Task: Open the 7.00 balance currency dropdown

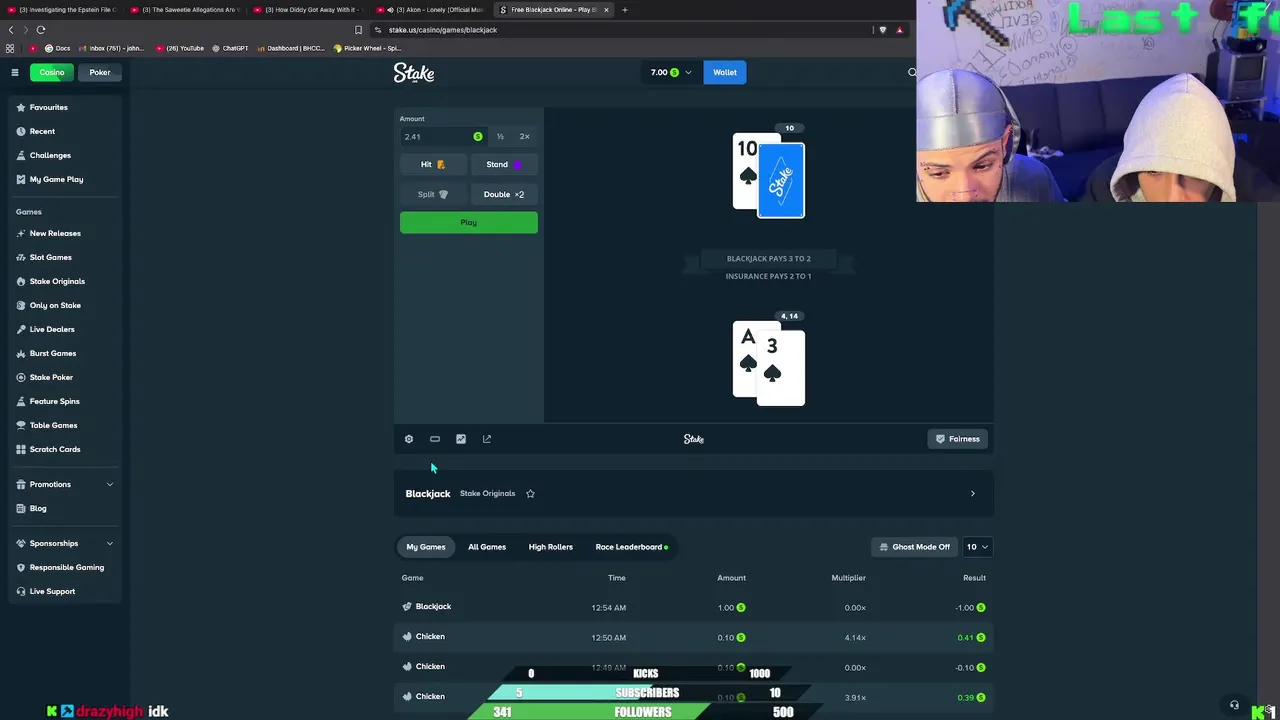Action: coord(671,72)
